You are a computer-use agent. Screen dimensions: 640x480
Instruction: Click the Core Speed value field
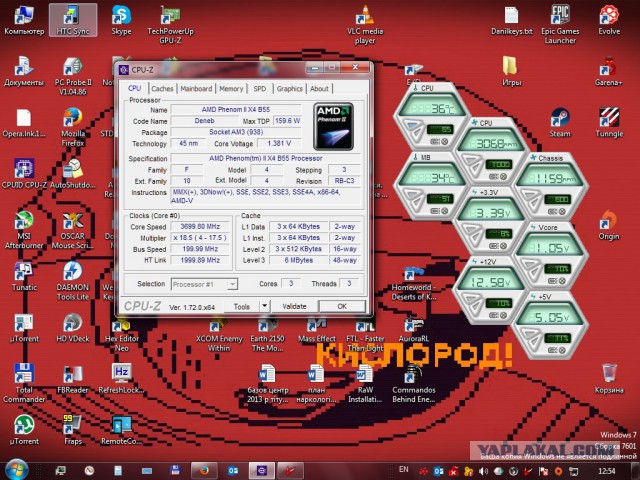click(200, 227)
